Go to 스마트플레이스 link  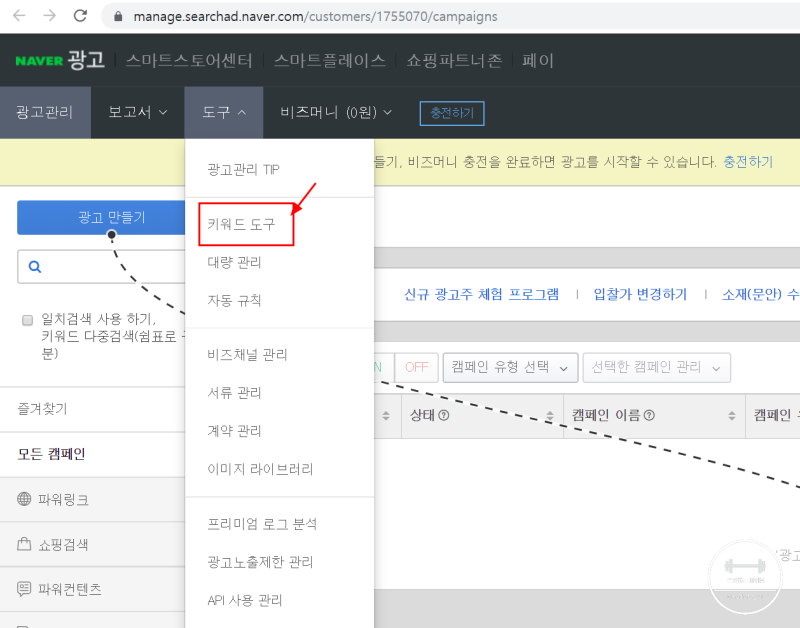coord(330,61)
